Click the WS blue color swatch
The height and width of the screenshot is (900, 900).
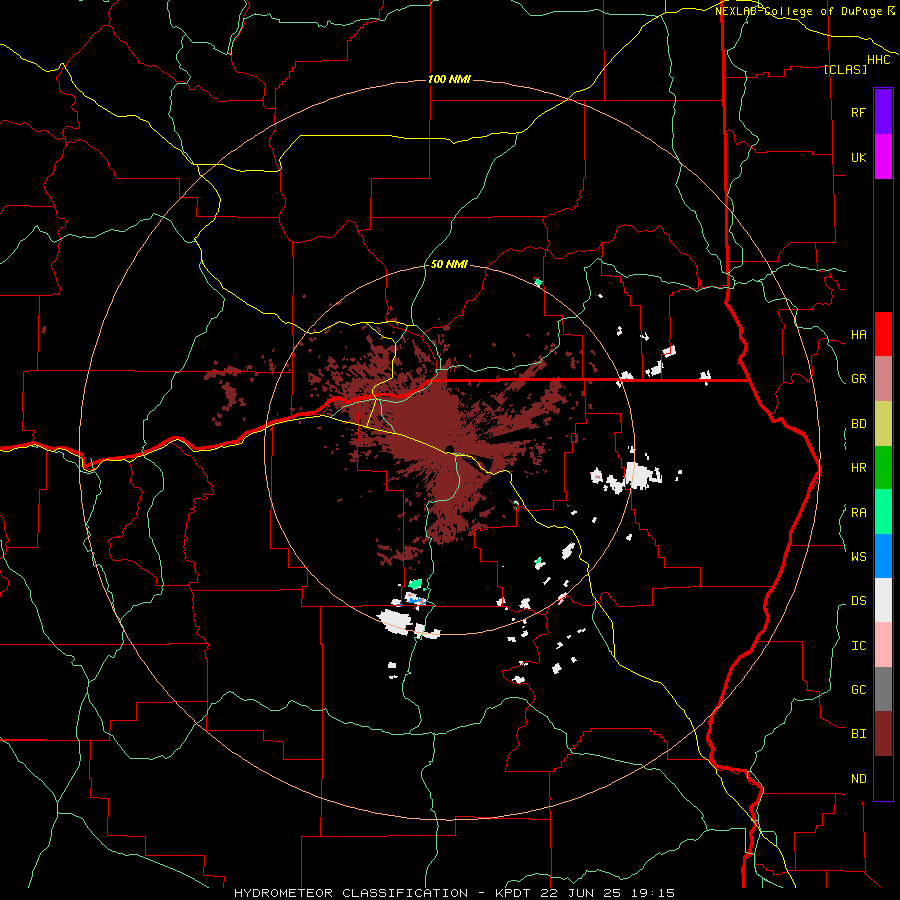coord(883,556)
